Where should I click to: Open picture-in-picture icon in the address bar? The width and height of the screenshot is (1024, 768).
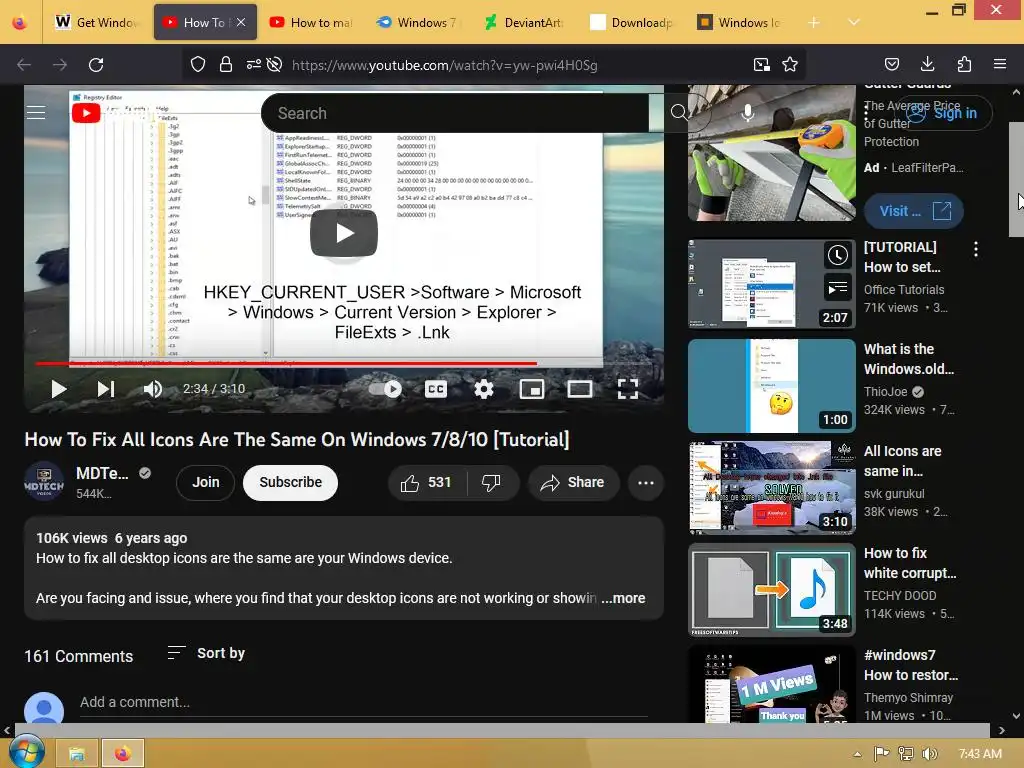point(761,65)
